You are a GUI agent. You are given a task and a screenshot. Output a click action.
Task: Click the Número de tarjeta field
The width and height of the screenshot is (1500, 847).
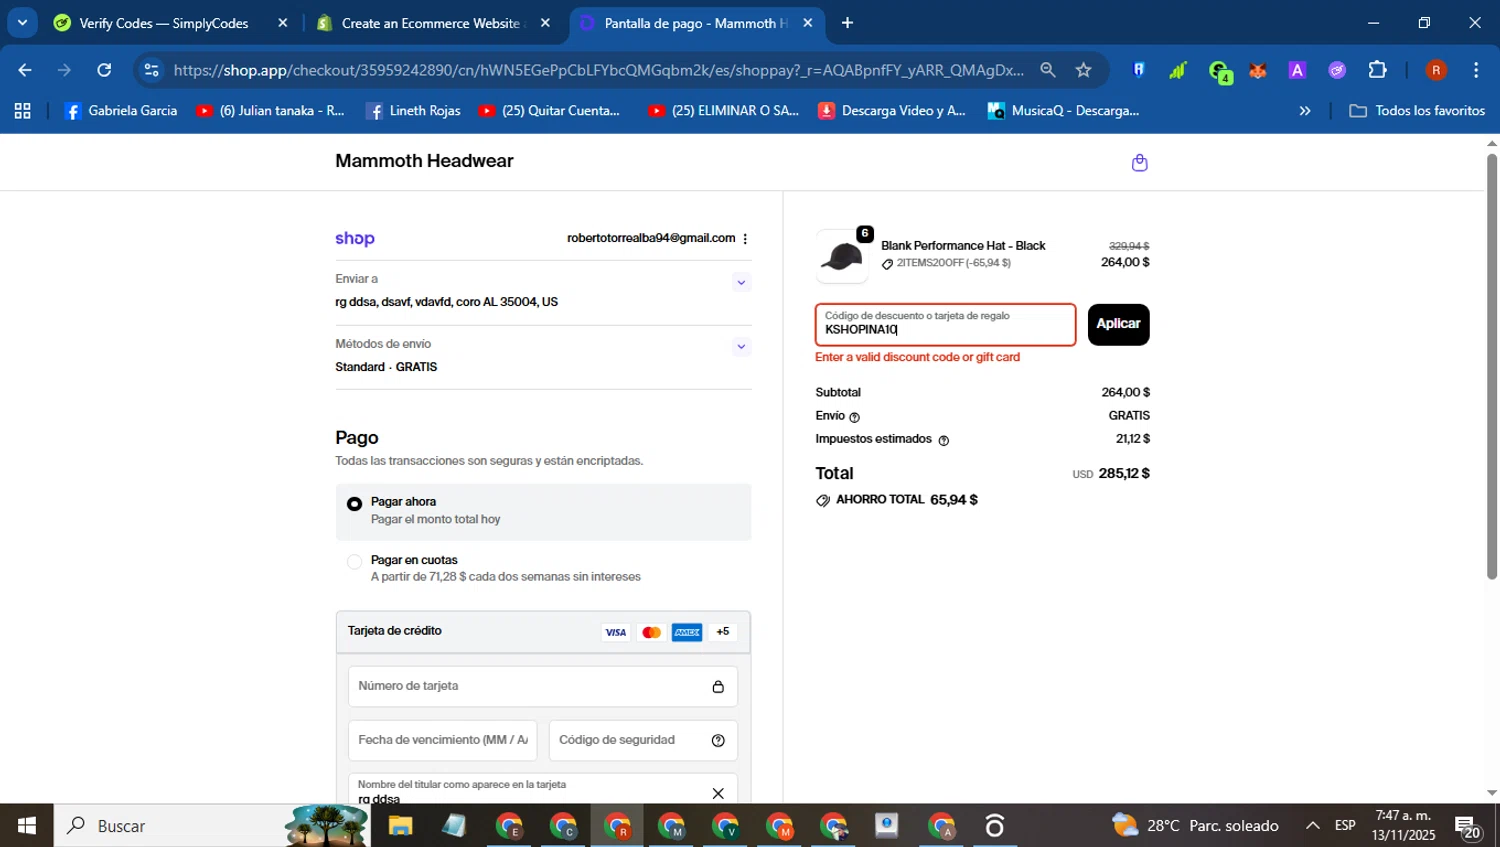[543, 686]
